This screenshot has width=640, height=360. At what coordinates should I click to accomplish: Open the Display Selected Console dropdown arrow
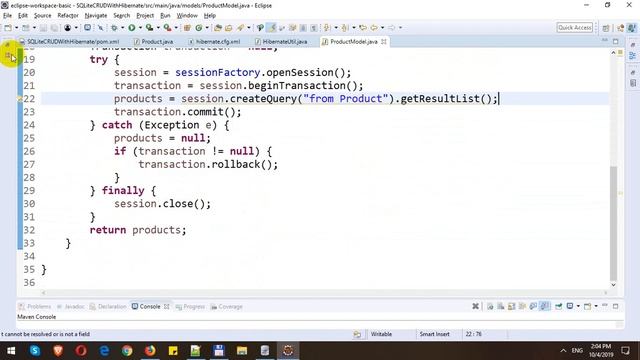point(578,306)
